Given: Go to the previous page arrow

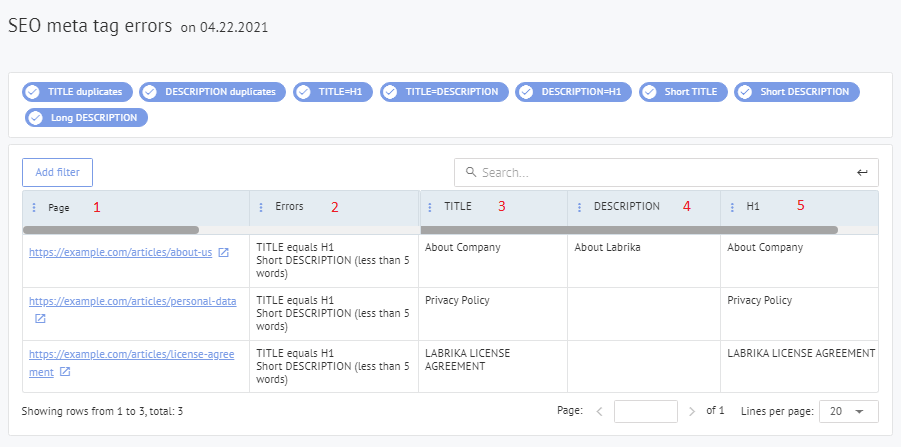Looking at the screenshot, I should pos(599,412).
